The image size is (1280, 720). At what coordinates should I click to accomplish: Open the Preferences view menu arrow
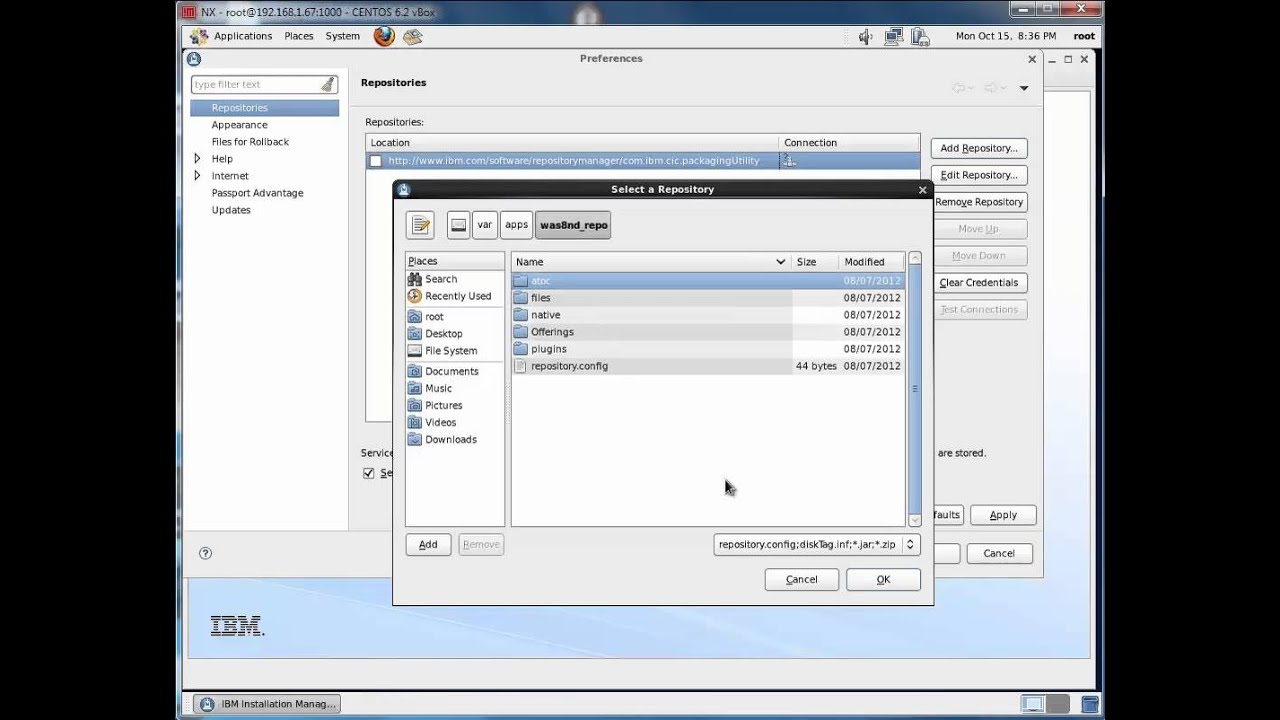1024,88
